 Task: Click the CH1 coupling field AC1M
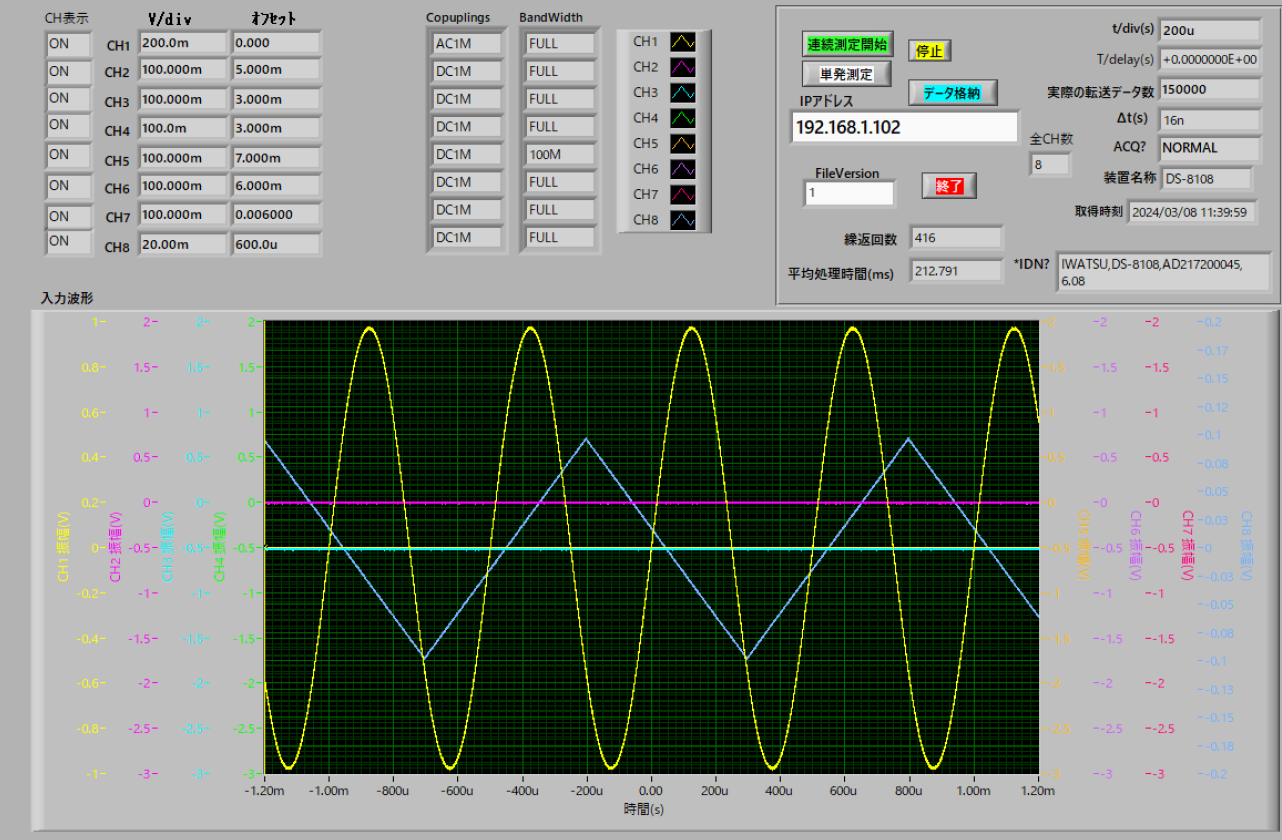point(467,43)
